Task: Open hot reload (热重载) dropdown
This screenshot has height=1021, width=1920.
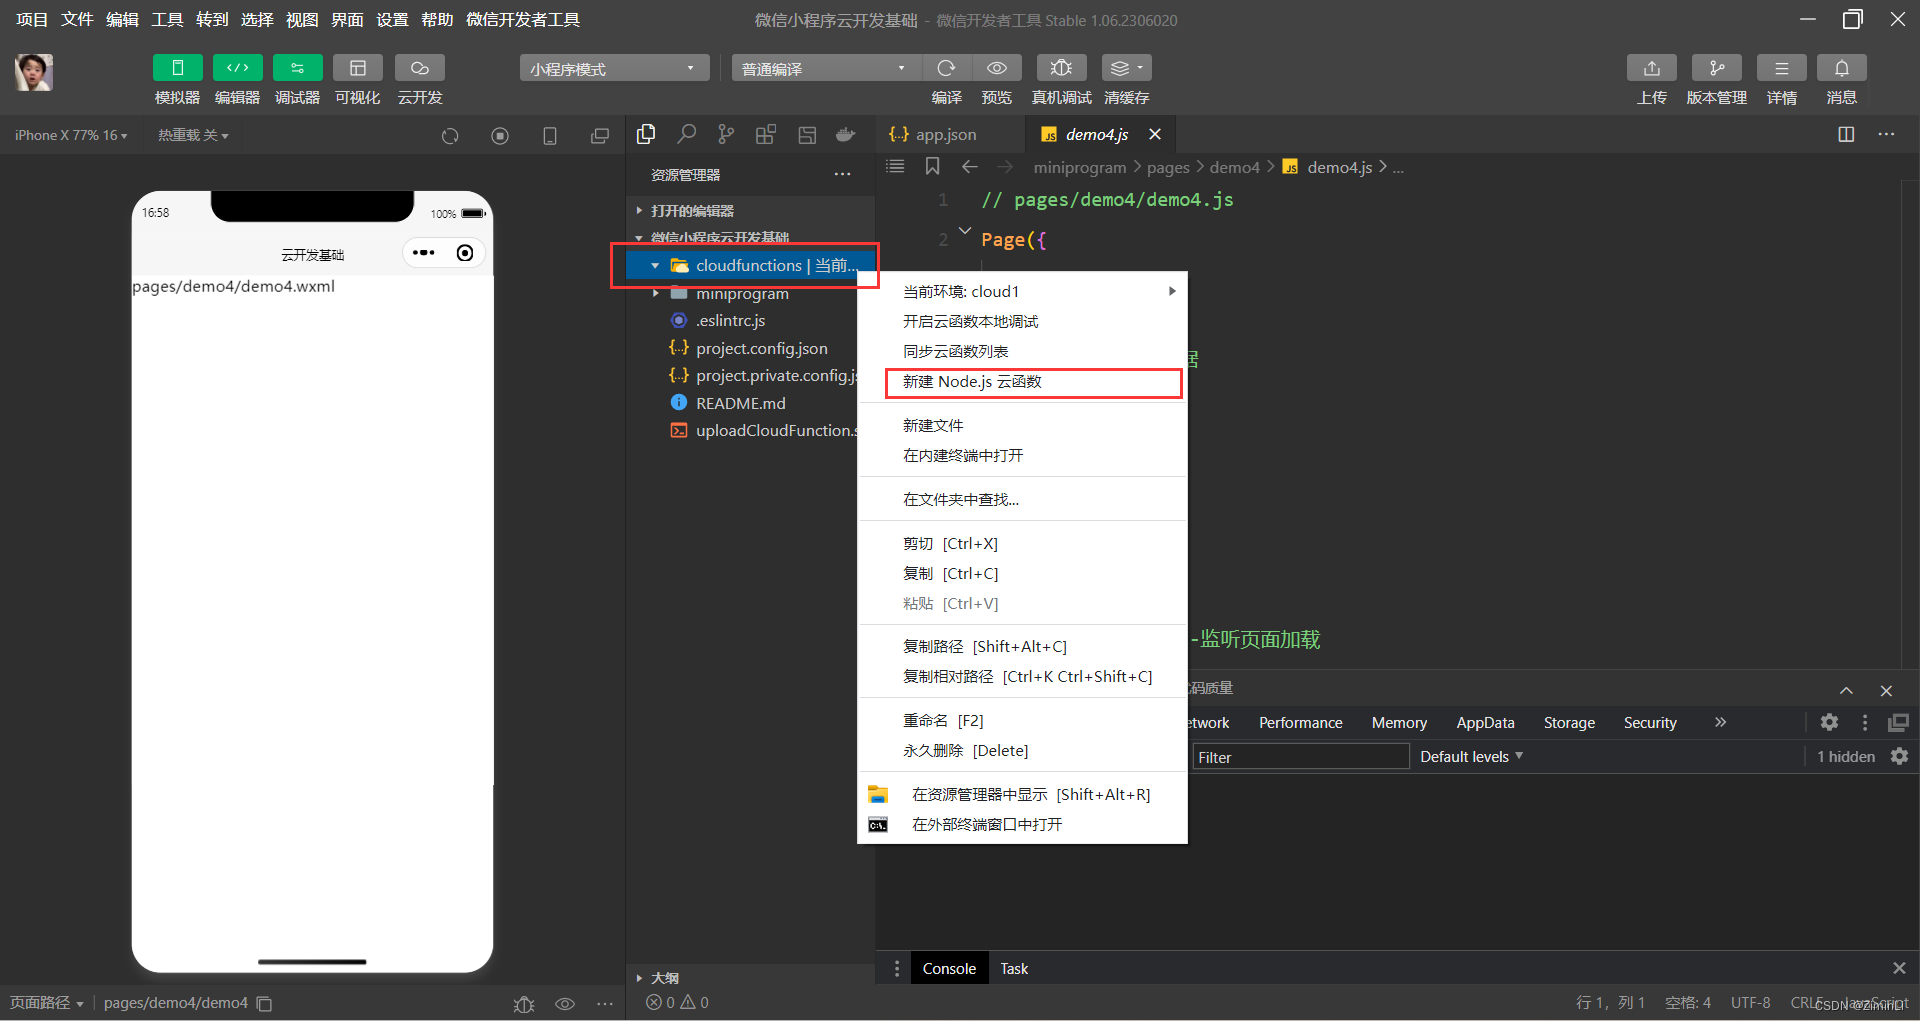Action: 193,135
